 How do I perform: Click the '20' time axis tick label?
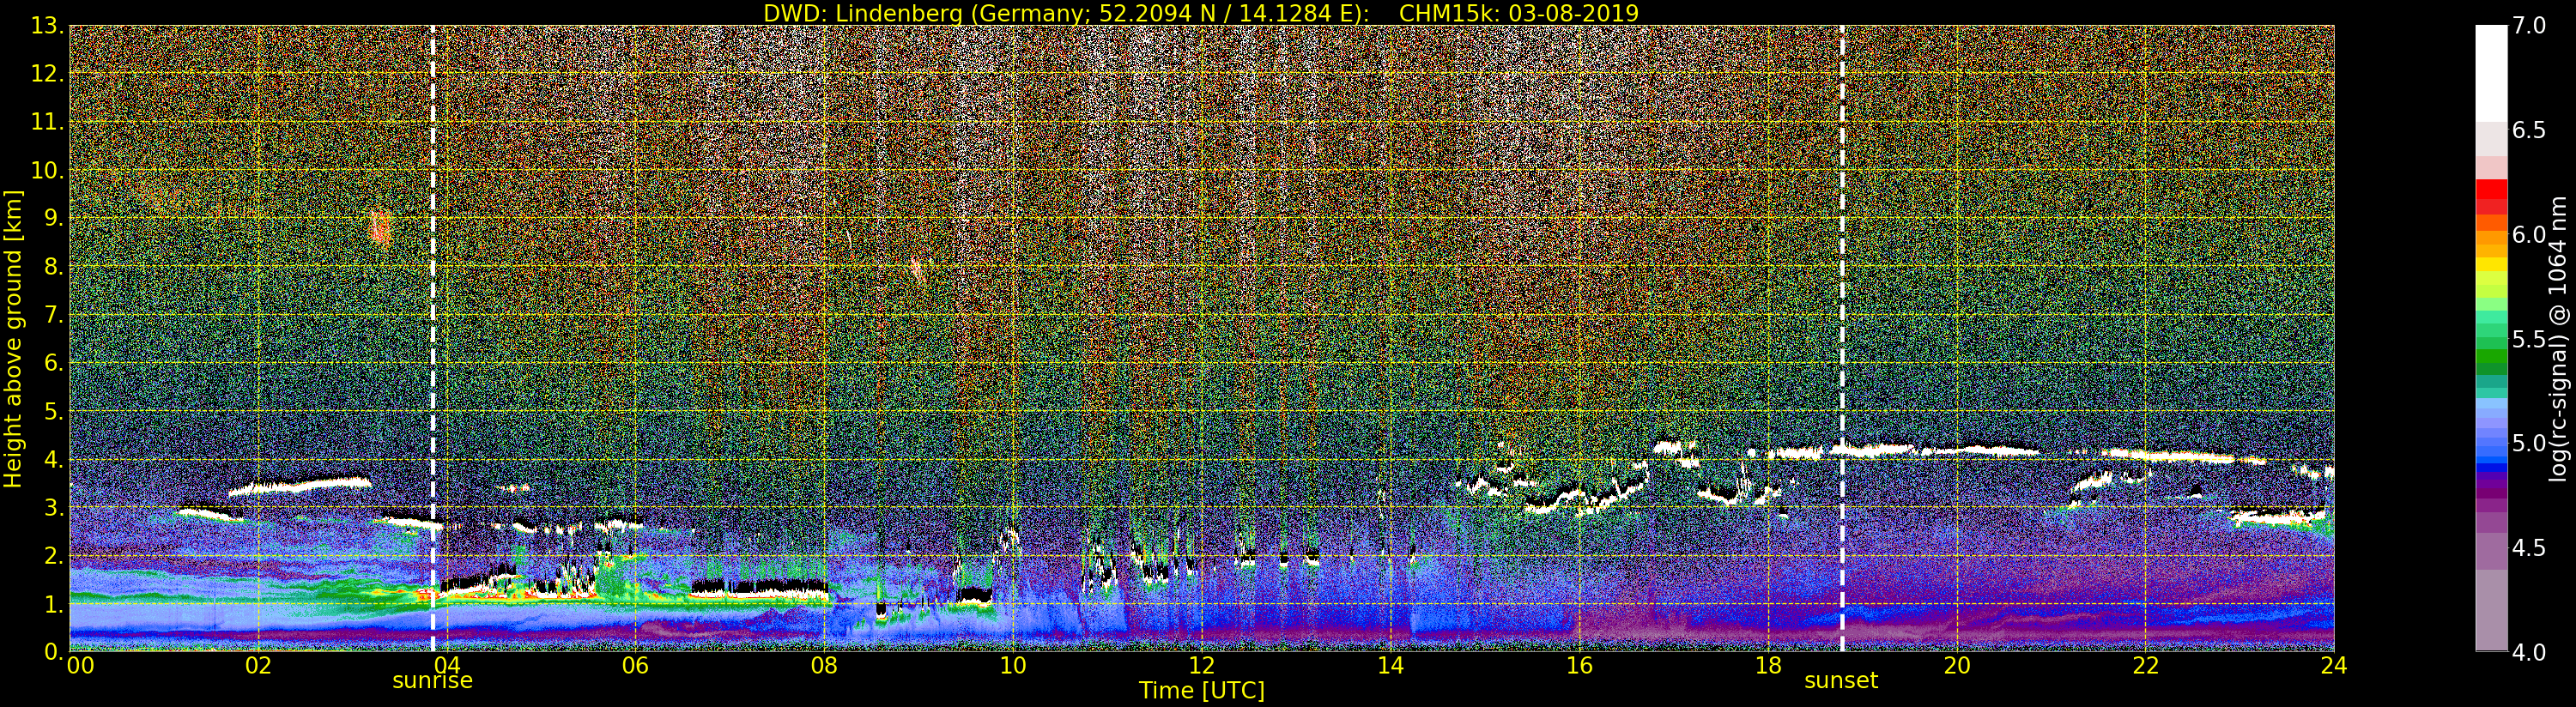click(1957, 666)
